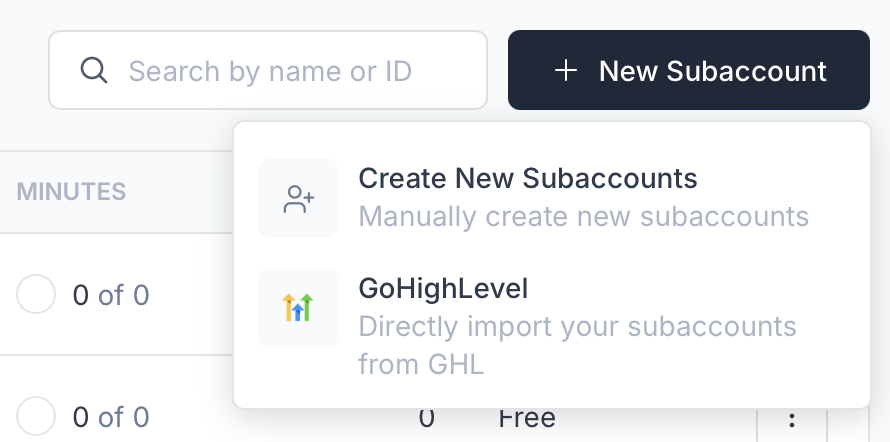Click the Free plan label in the bottom row

[526, 418]
